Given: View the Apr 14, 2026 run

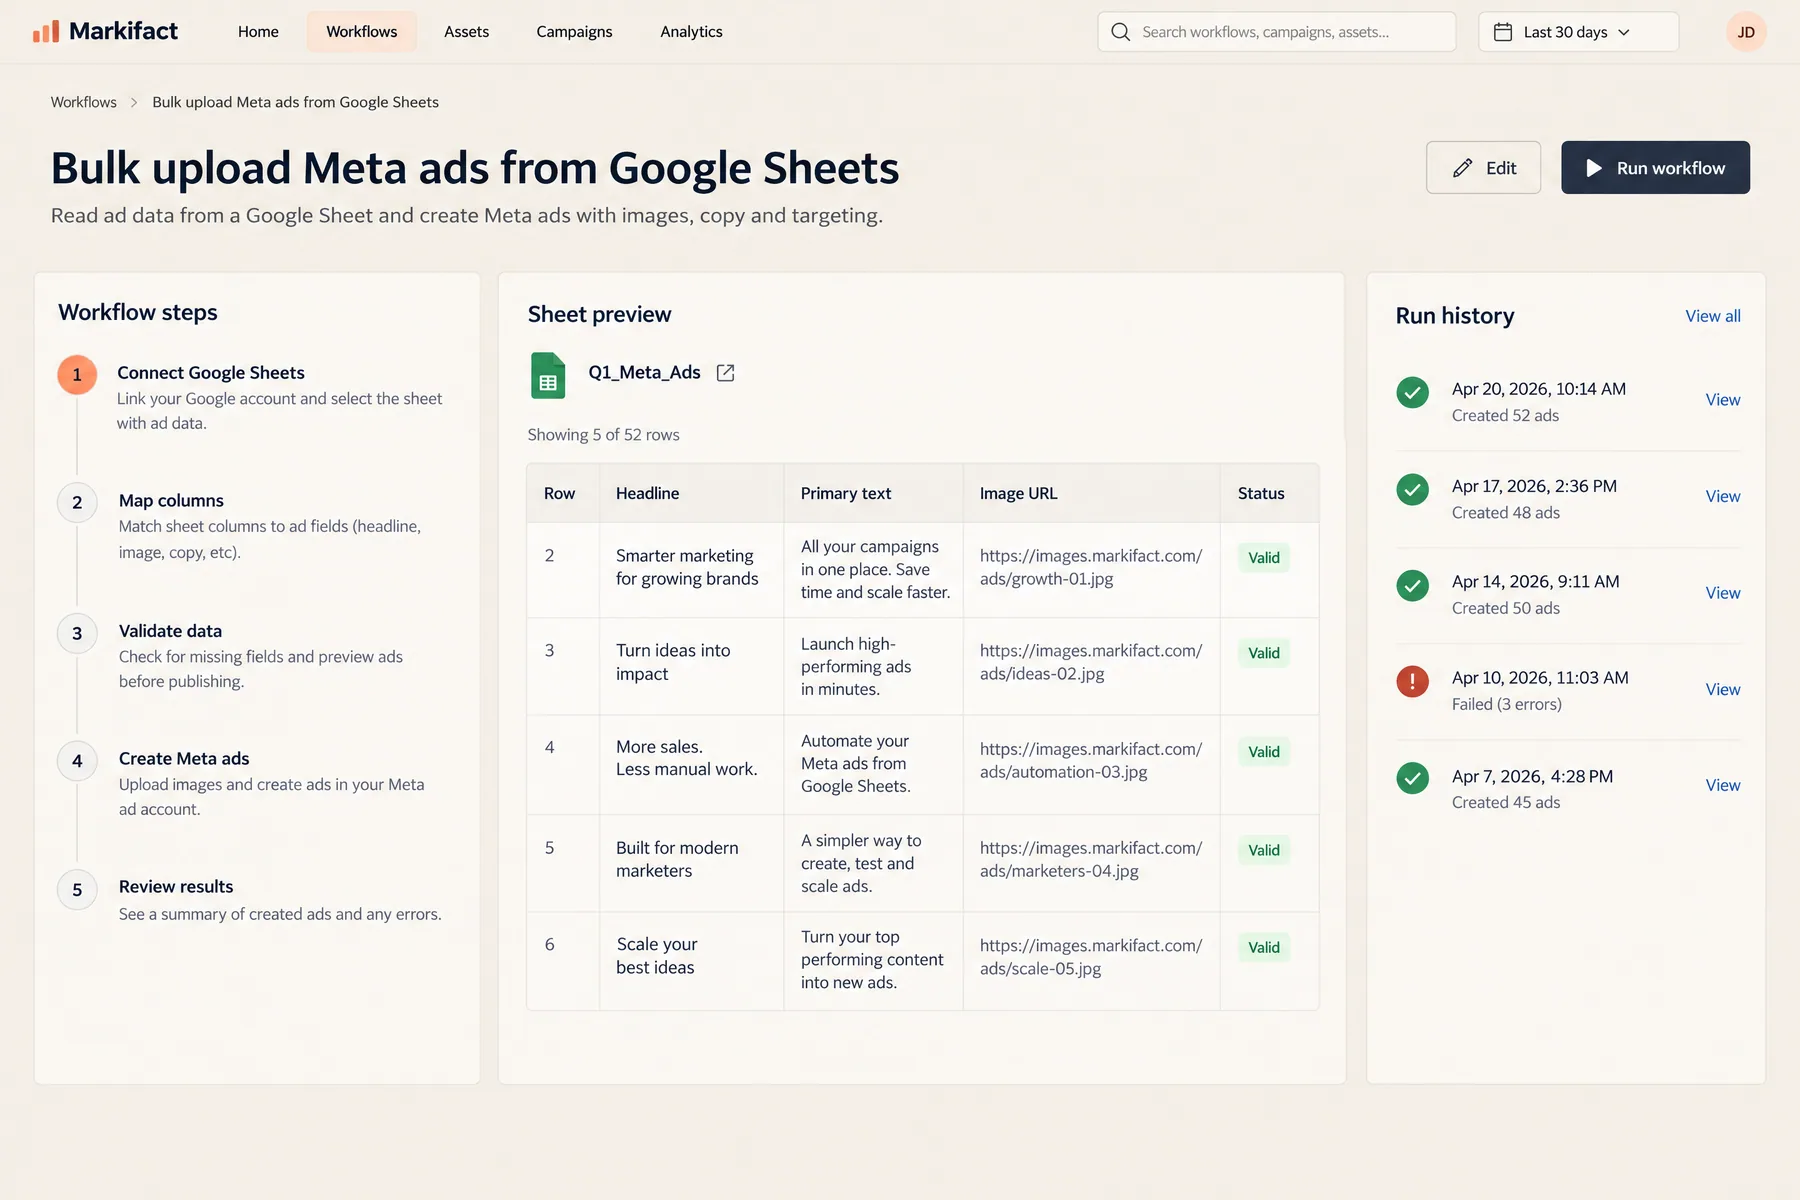Looking at the screenshot, I should 1722,593.
